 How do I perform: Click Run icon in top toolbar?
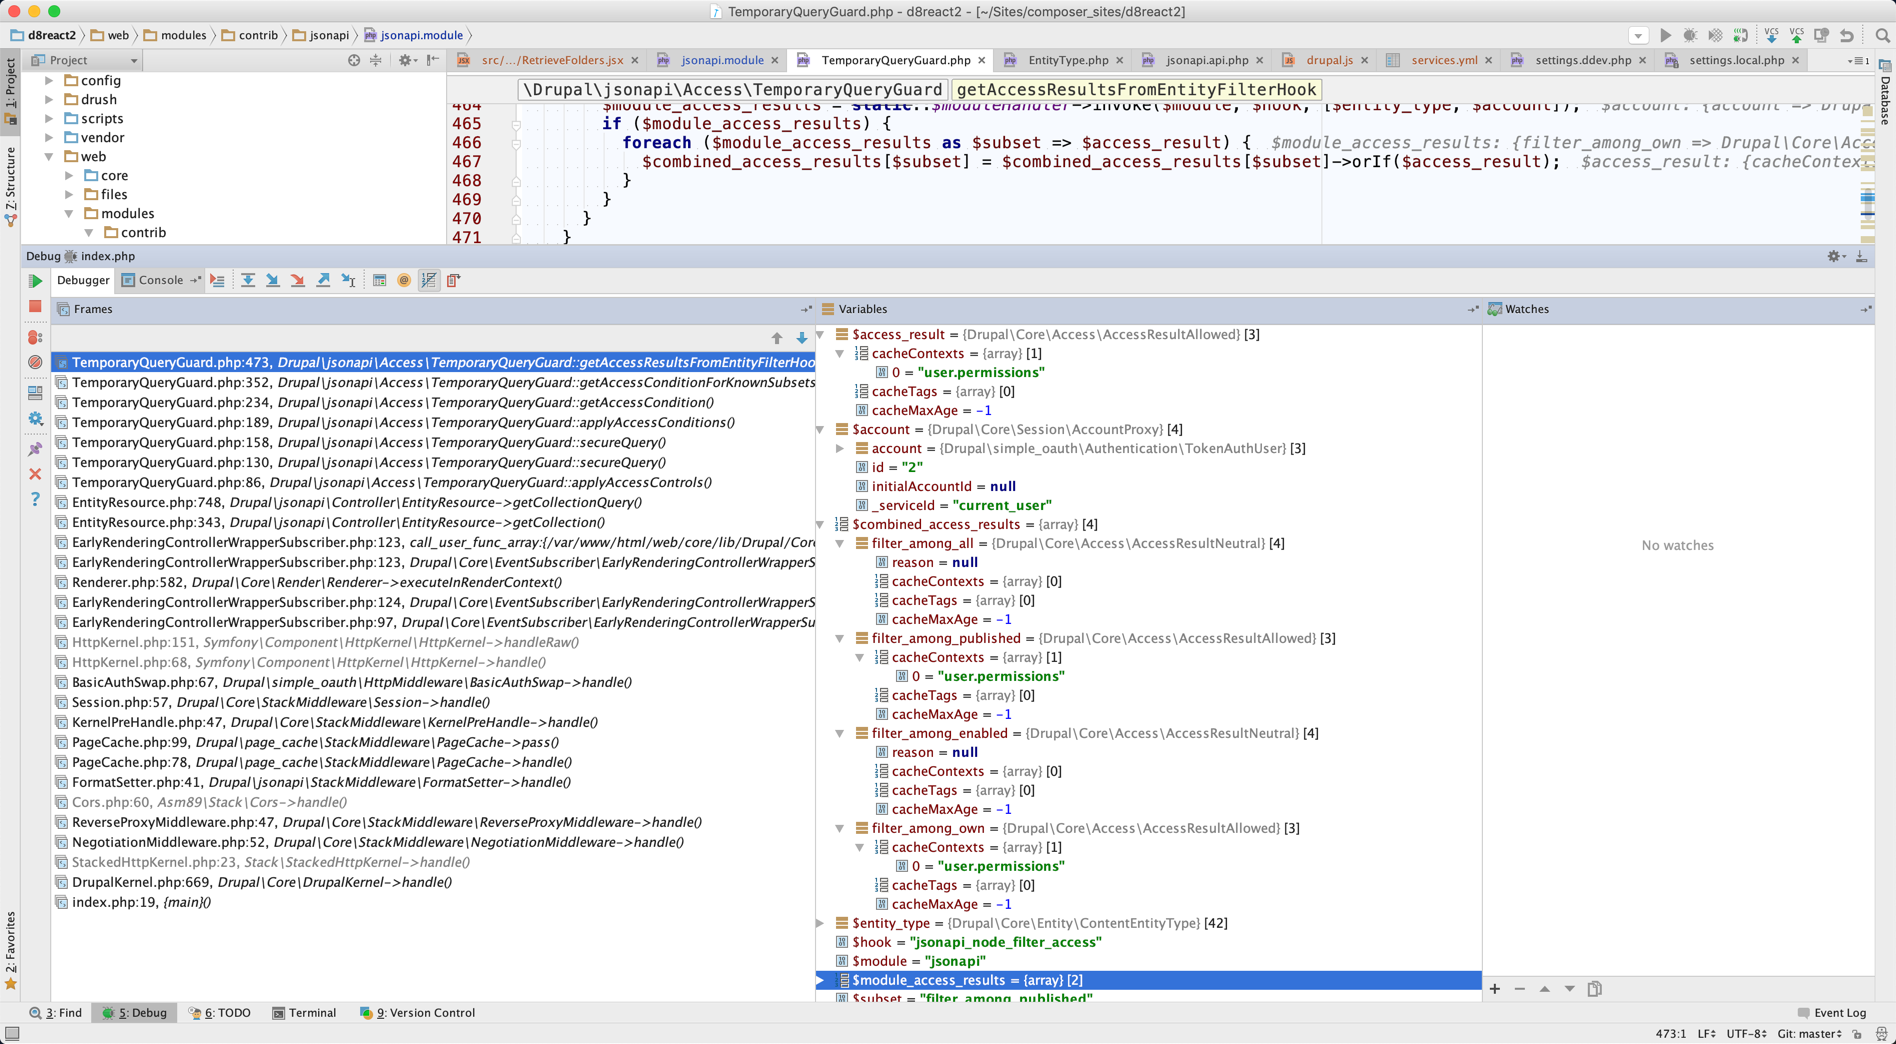(1666, 36)
